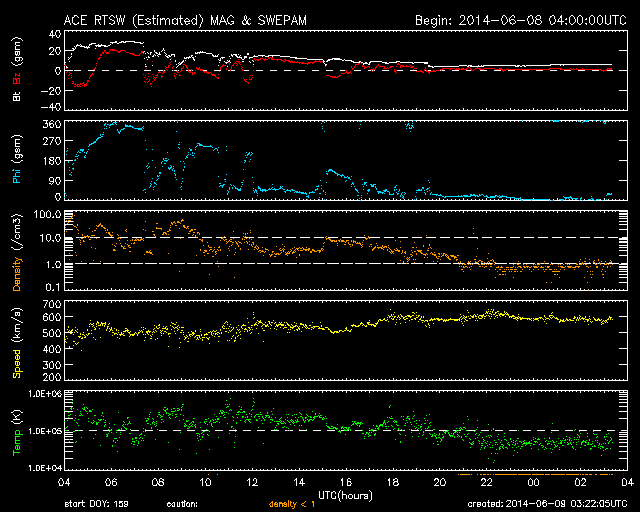The image size is (640, 512).
Task: Click the "1.0E+04" tick on the Temp axis
Action: (x=45, y=468)
